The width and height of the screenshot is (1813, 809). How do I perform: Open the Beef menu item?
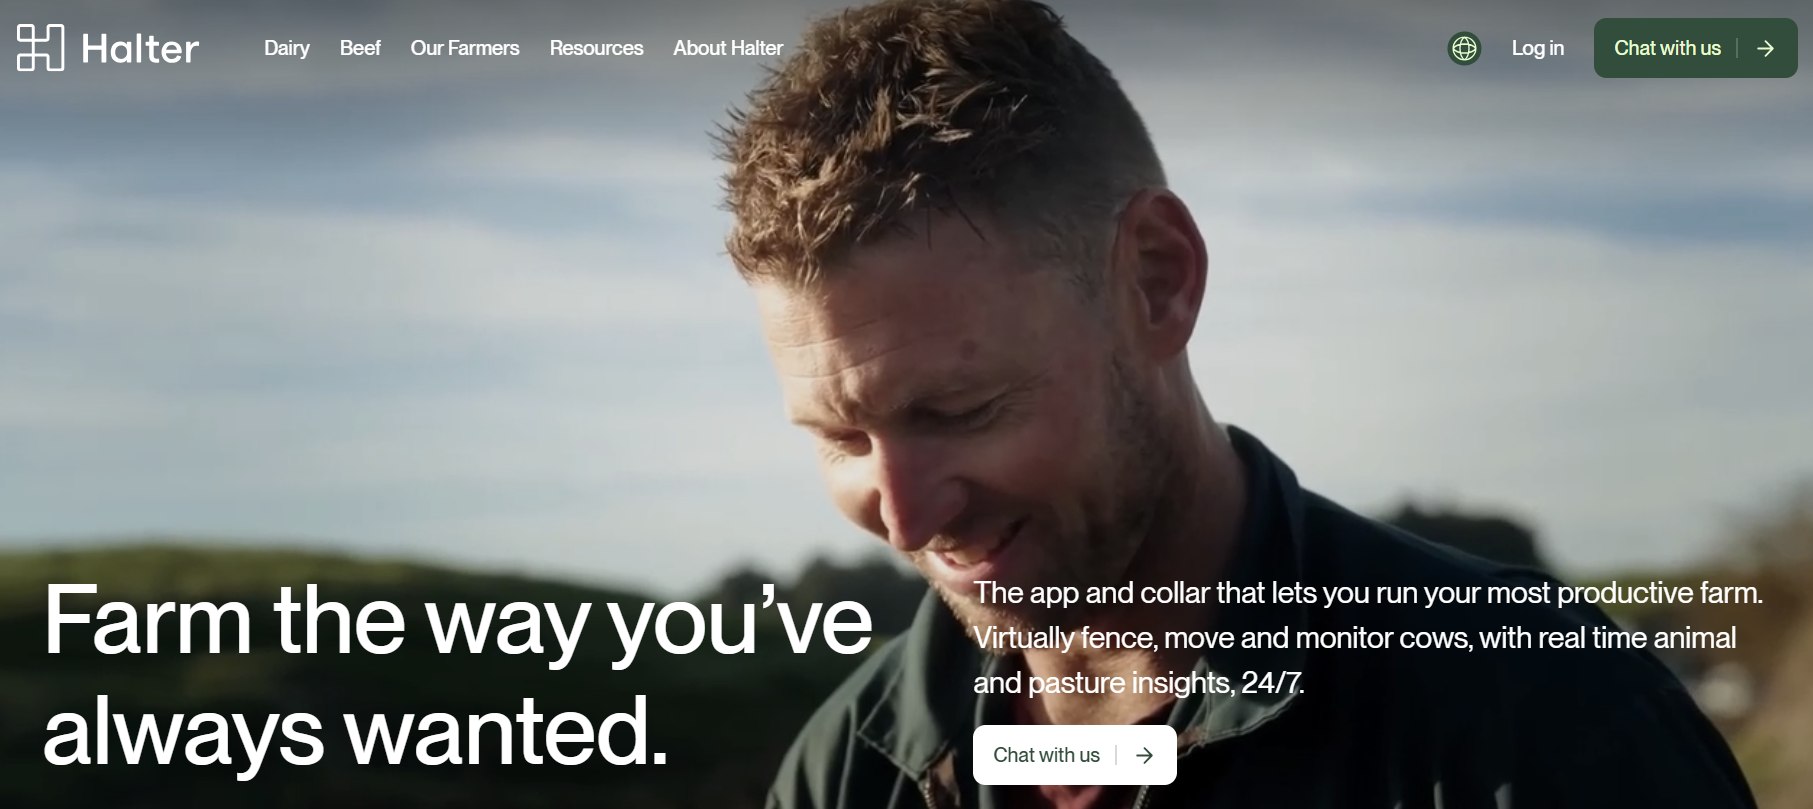tap(360, 48)
